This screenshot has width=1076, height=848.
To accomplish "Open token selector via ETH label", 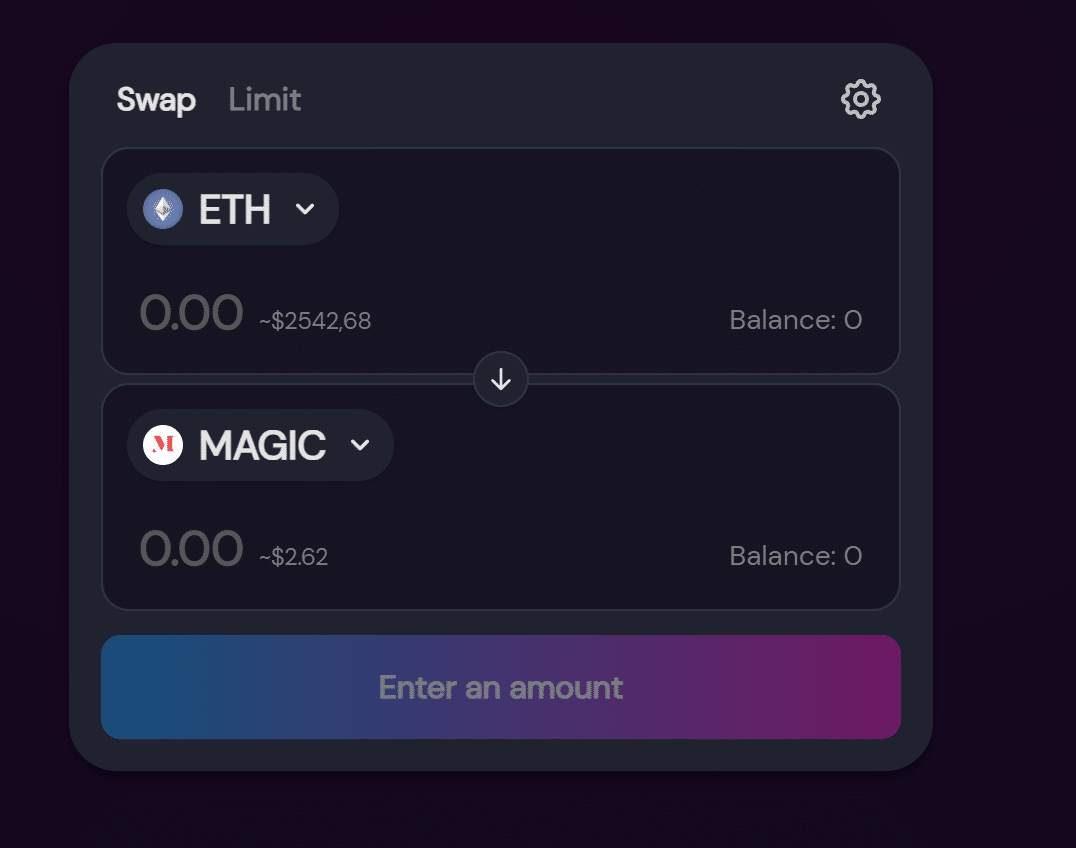I will pyautogui.click(x=235, y=209).
